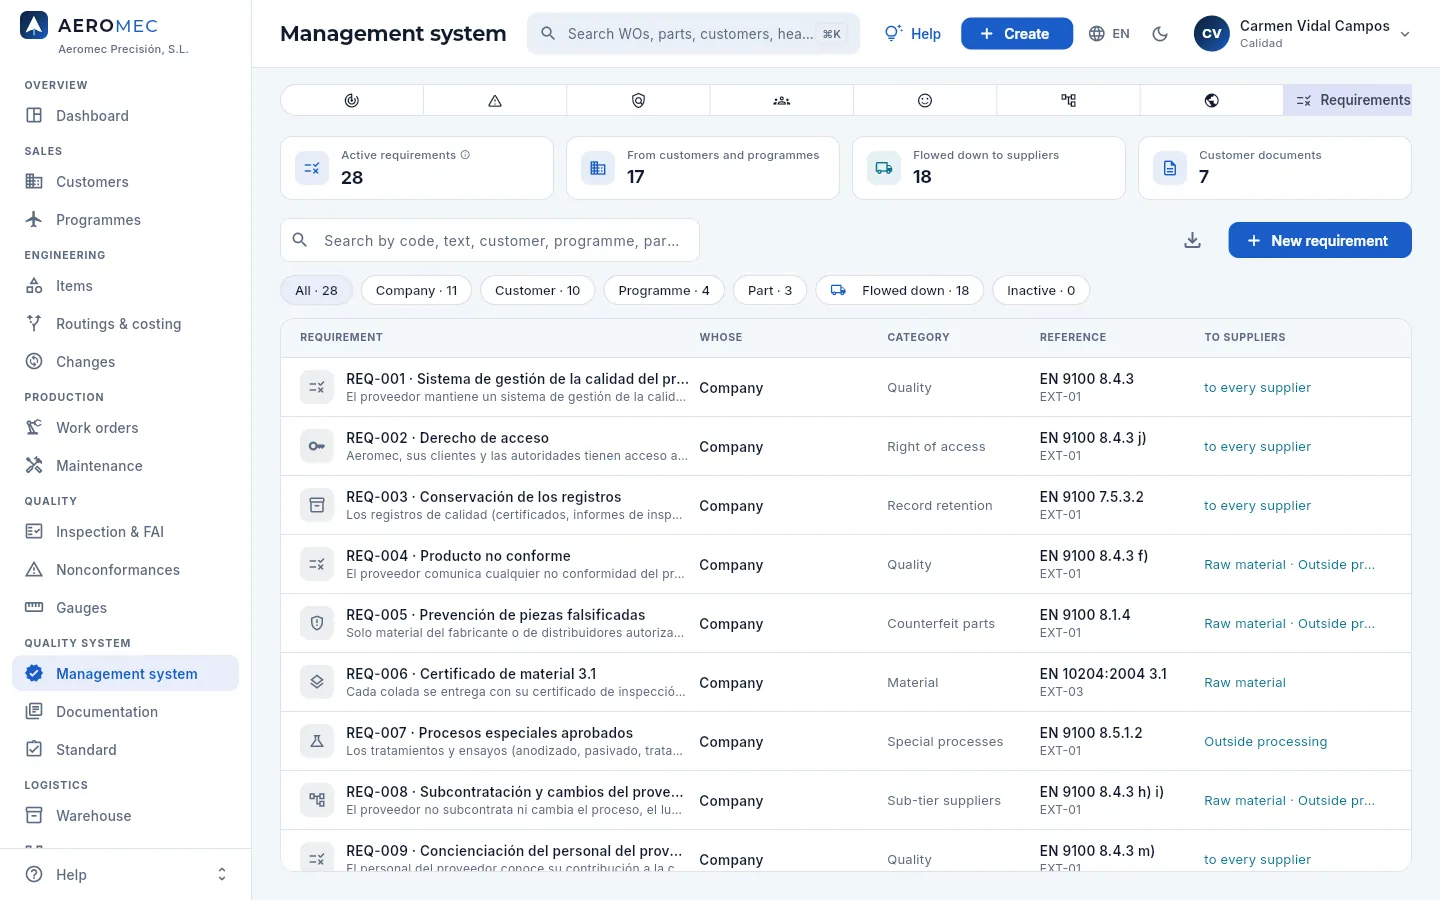1440x900 pixels.
Task: Click the REQ-002 key icon
Action: pos(317,447)
